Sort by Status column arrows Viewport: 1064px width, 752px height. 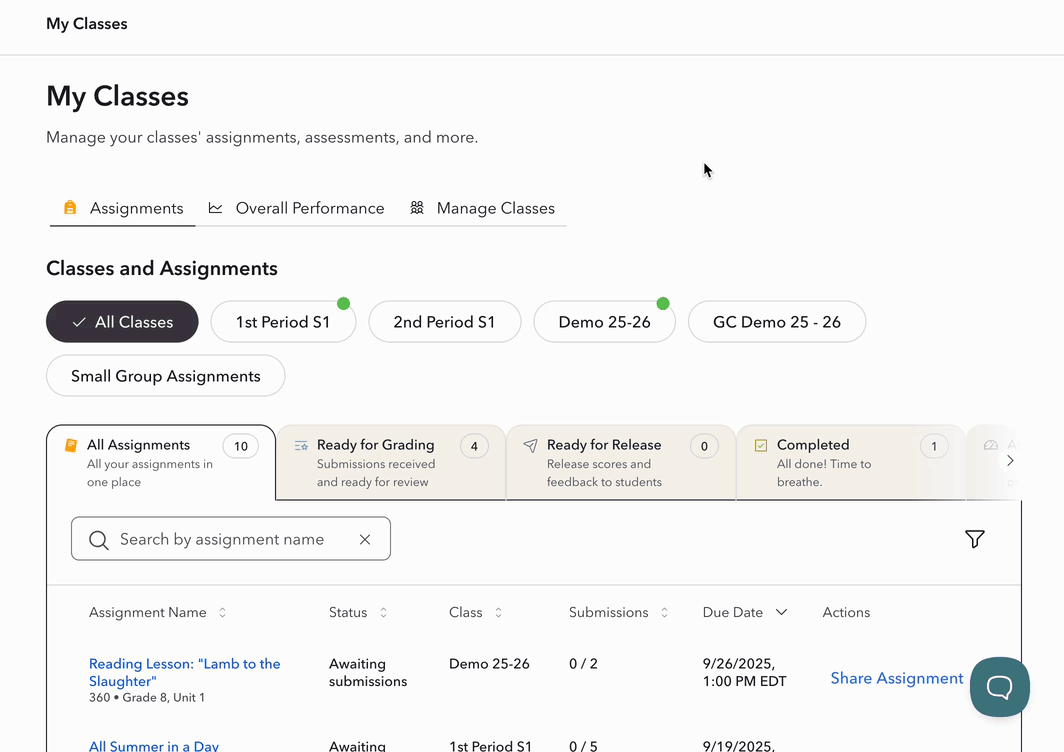pos(383,612)
